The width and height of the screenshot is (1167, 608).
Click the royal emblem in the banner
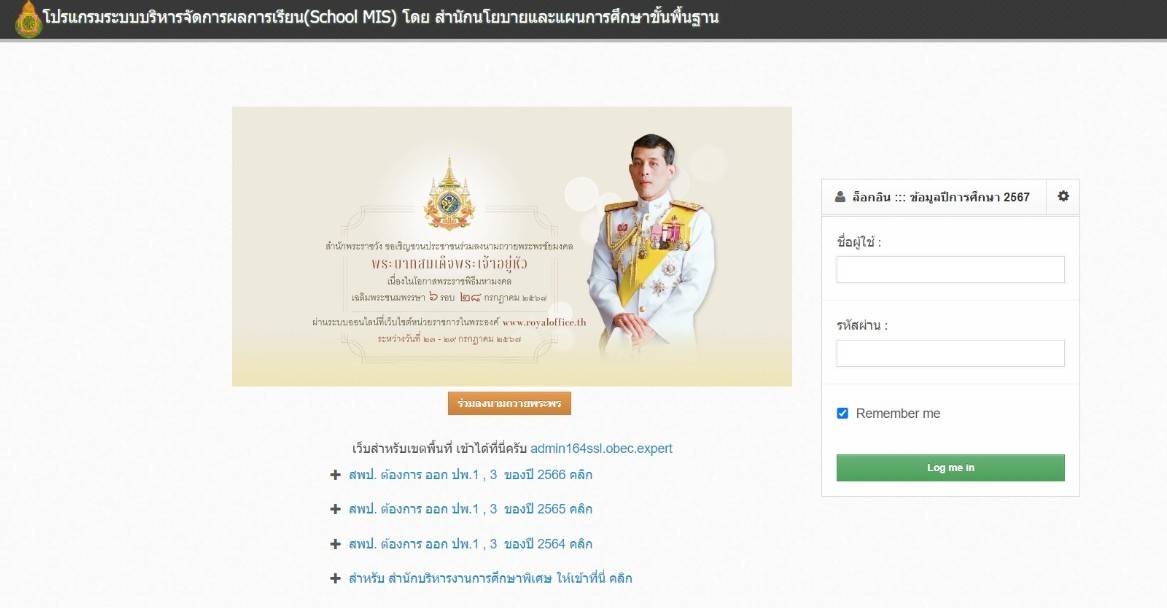pyautogui.click(x=449, y=193)
